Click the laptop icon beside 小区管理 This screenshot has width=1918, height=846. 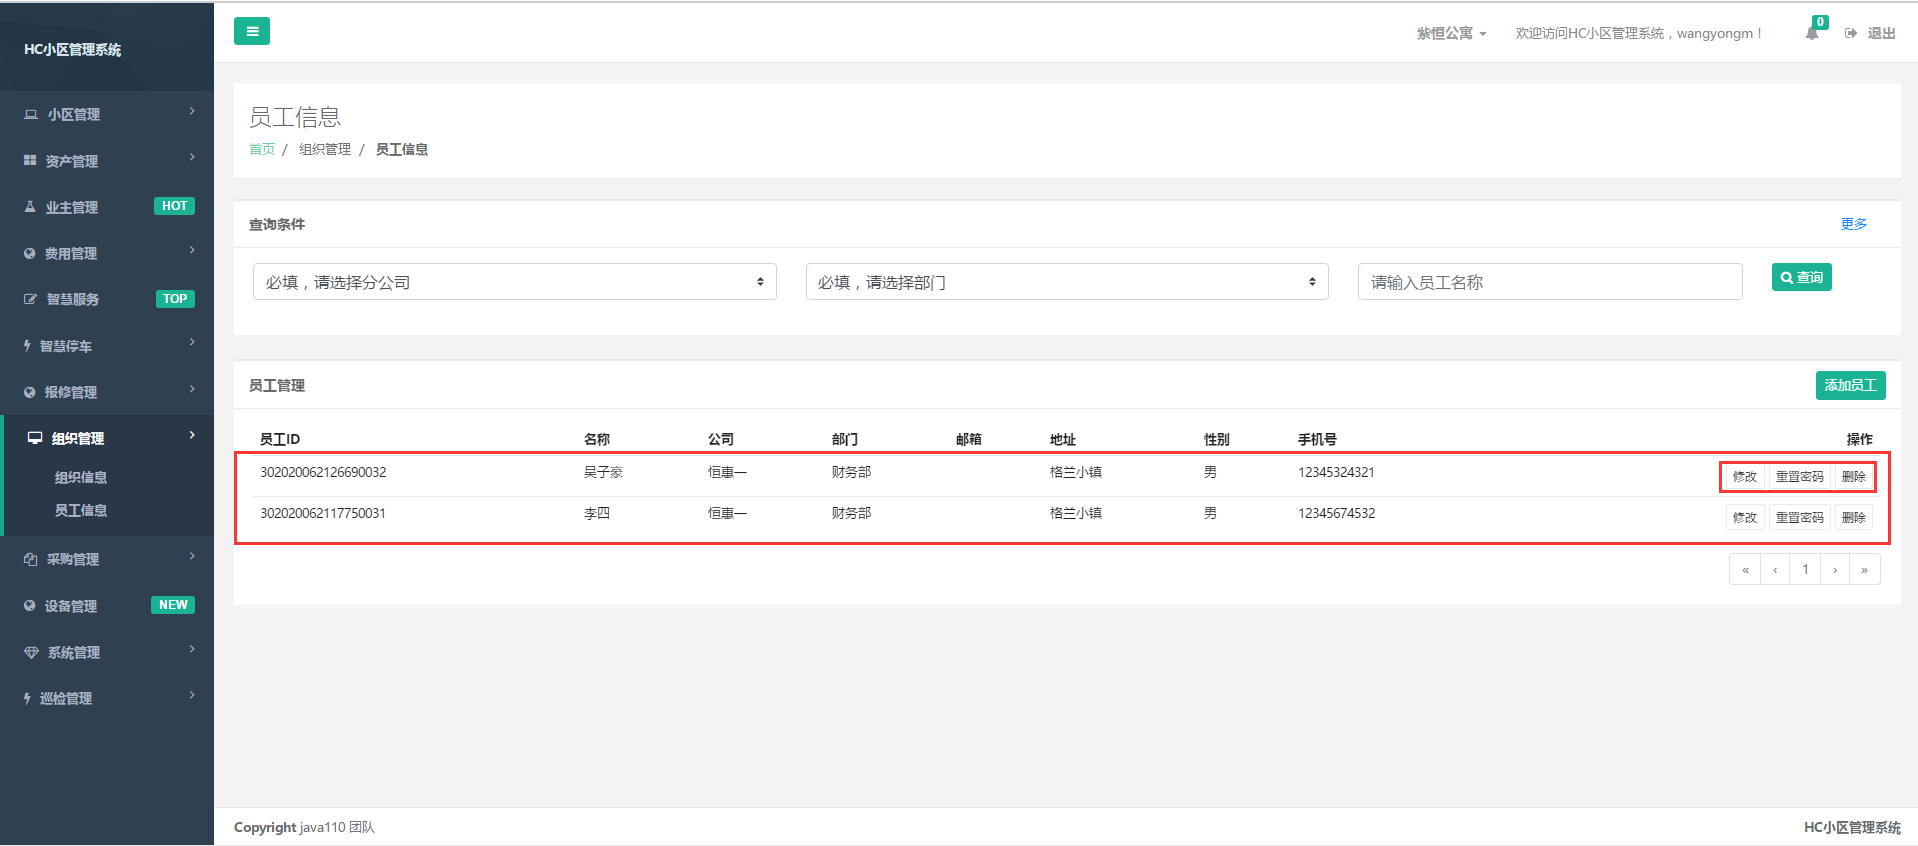[x=30, y=115]
